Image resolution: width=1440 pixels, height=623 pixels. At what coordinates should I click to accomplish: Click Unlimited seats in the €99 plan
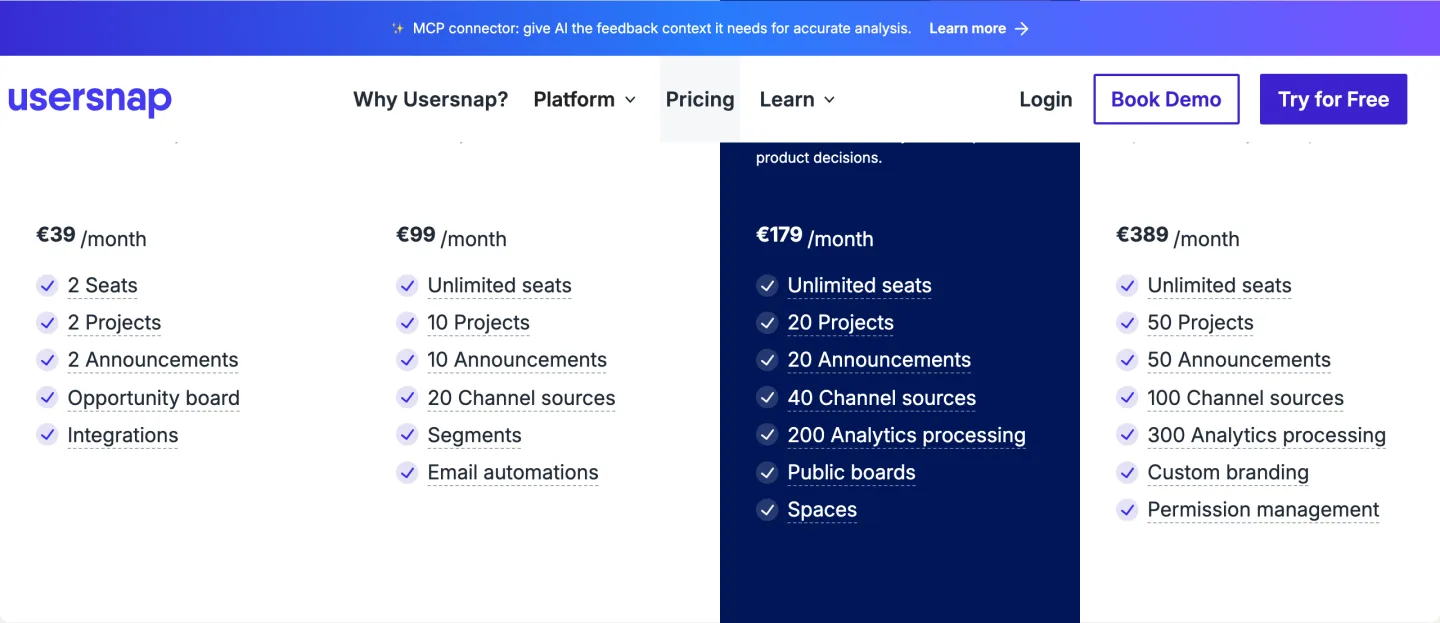click(x=499, y=286)
